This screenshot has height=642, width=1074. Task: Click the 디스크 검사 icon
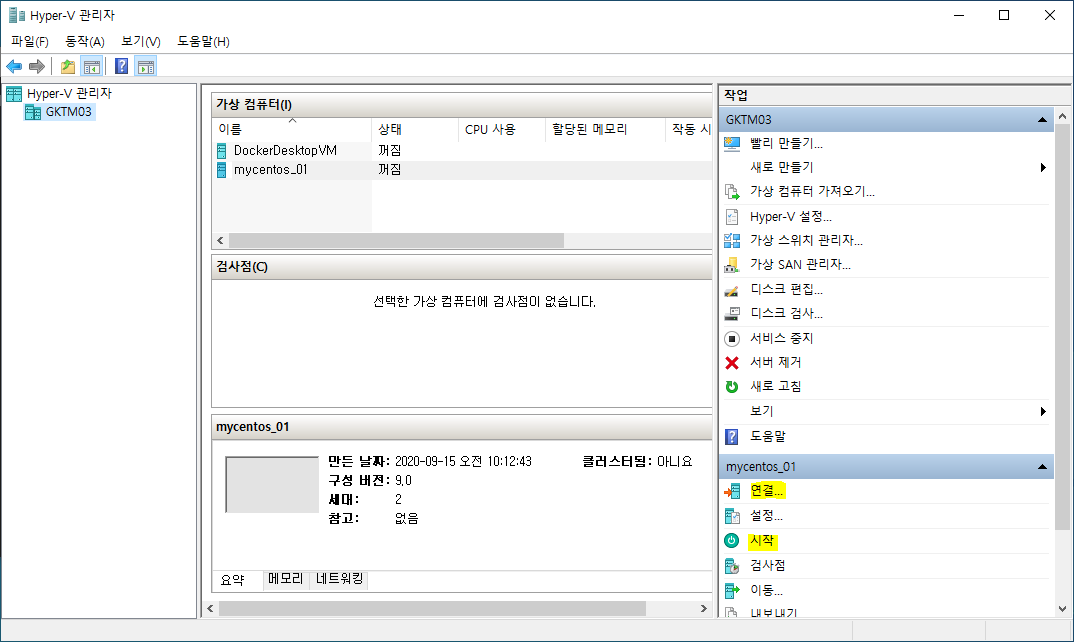tap(732, 314)
